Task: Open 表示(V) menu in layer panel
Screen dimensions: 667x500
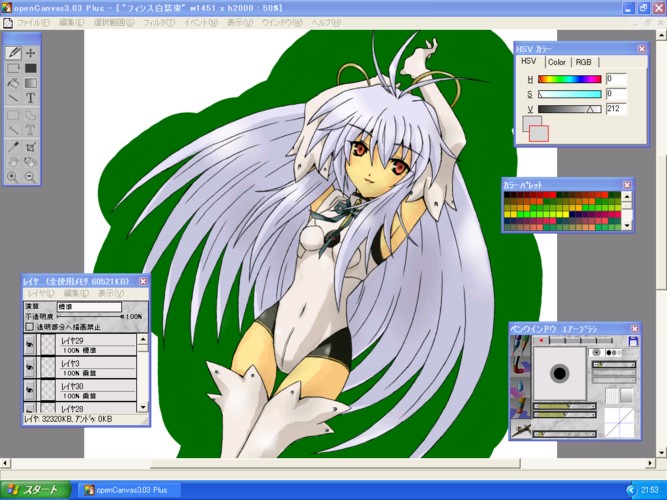Action: pyautogui.click(x=111, y=293)
